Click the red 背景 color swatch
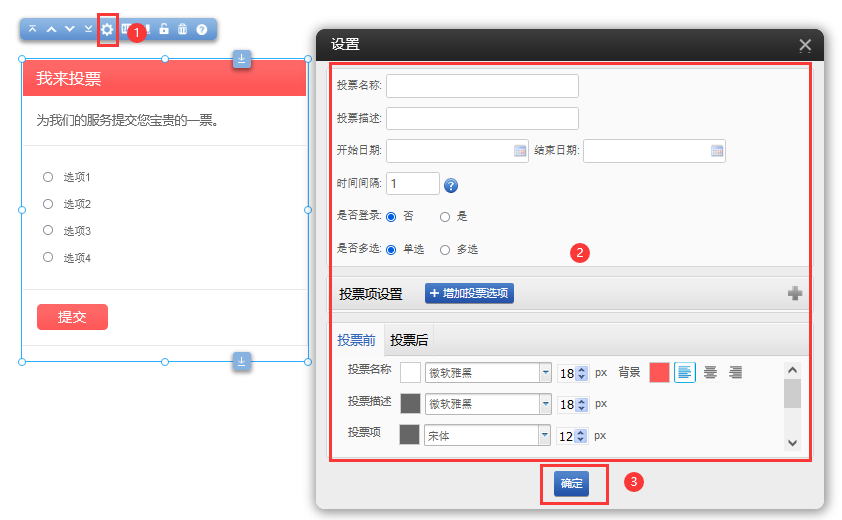Viewport: 842px width, 520px height. 659,372
